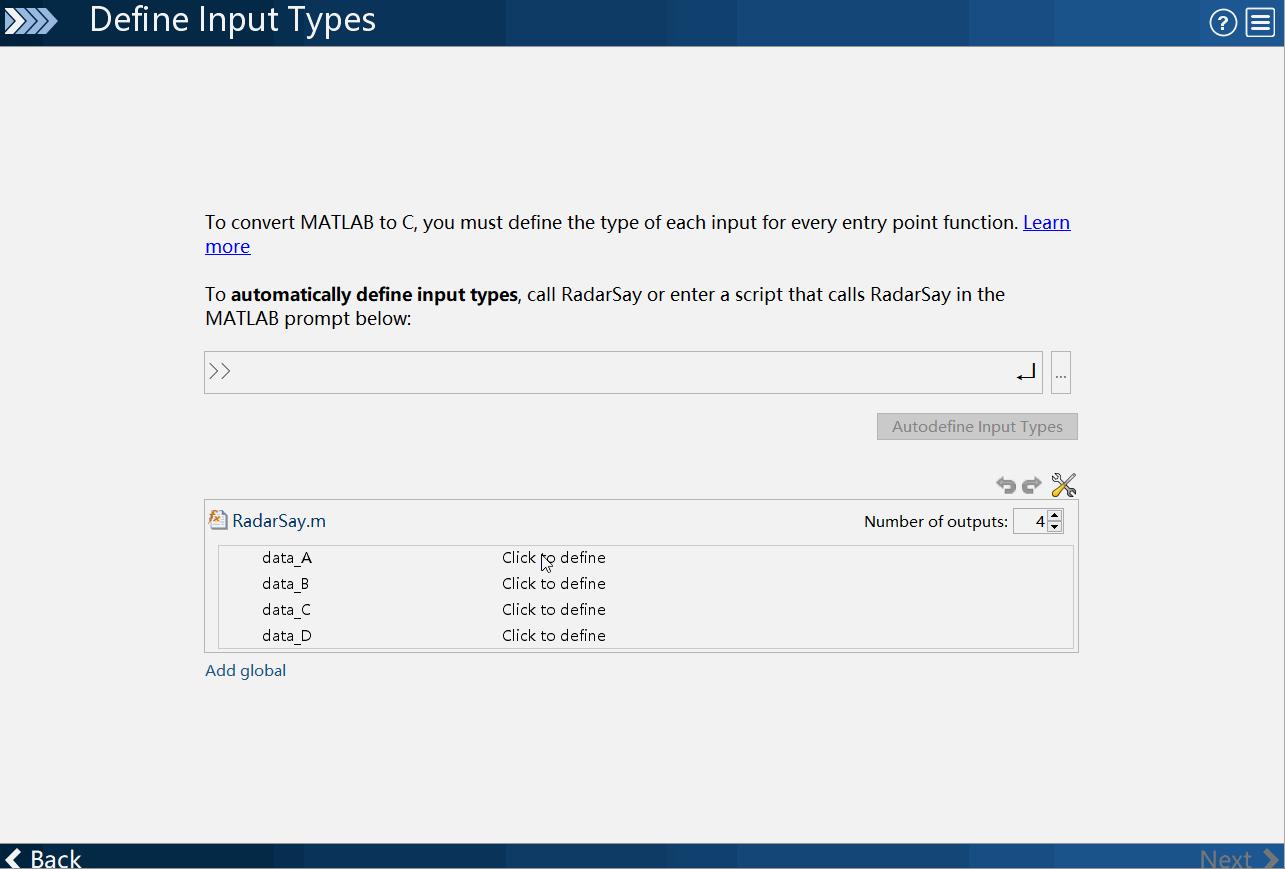Define type for data_A input

[553, 558]
